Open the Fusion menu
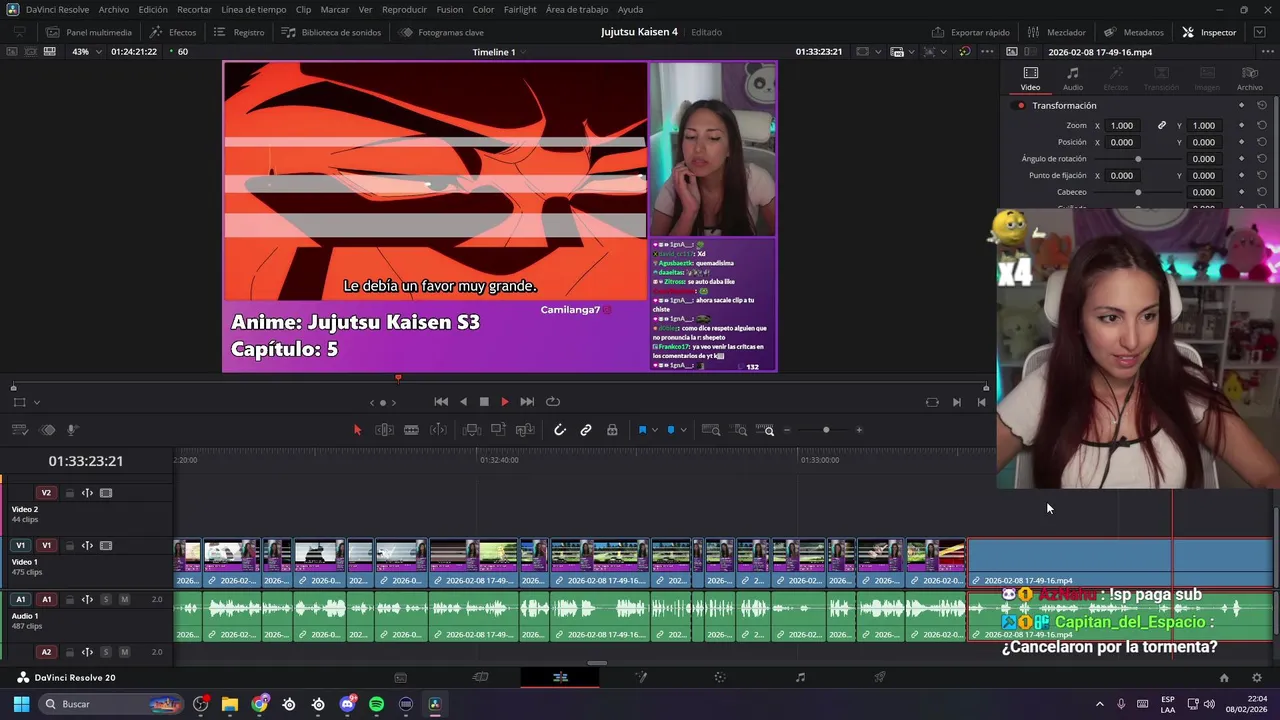Viewport: 1280px width, 720px height. (x=449, y=9)
